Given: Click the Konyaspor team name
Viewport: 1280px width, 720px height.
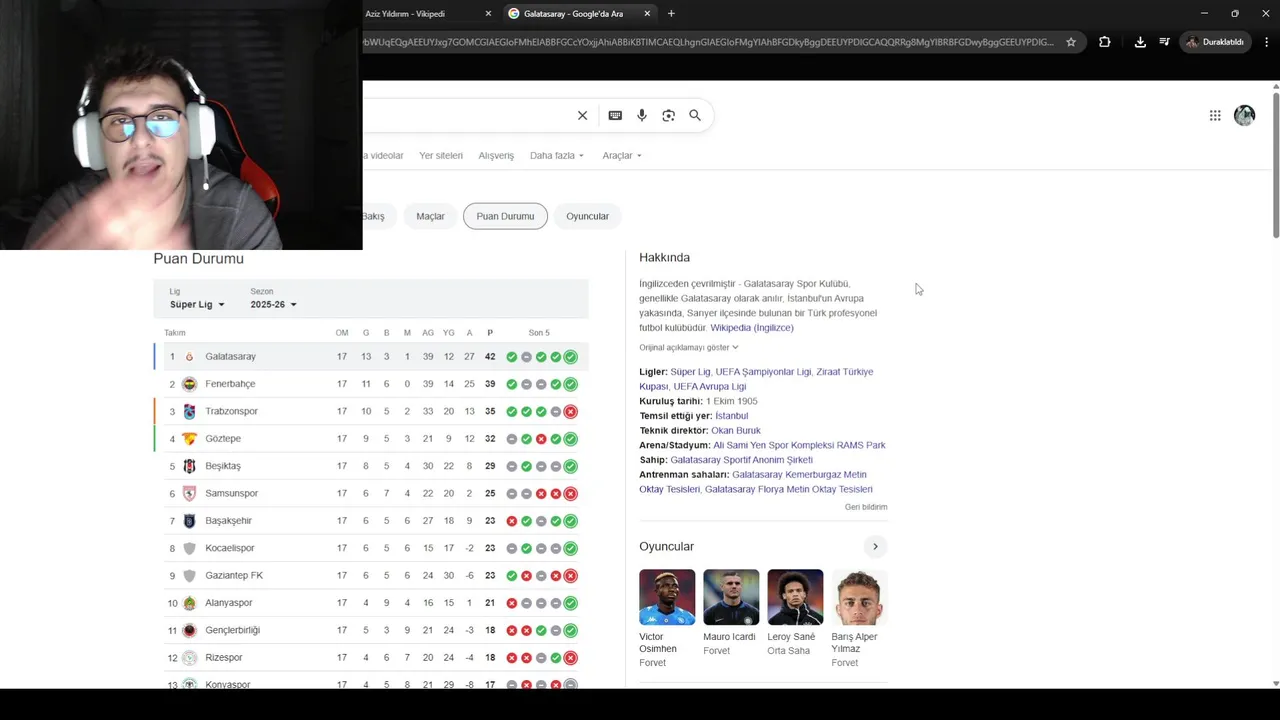Looking at the screenshot, I should coord(228,684).
